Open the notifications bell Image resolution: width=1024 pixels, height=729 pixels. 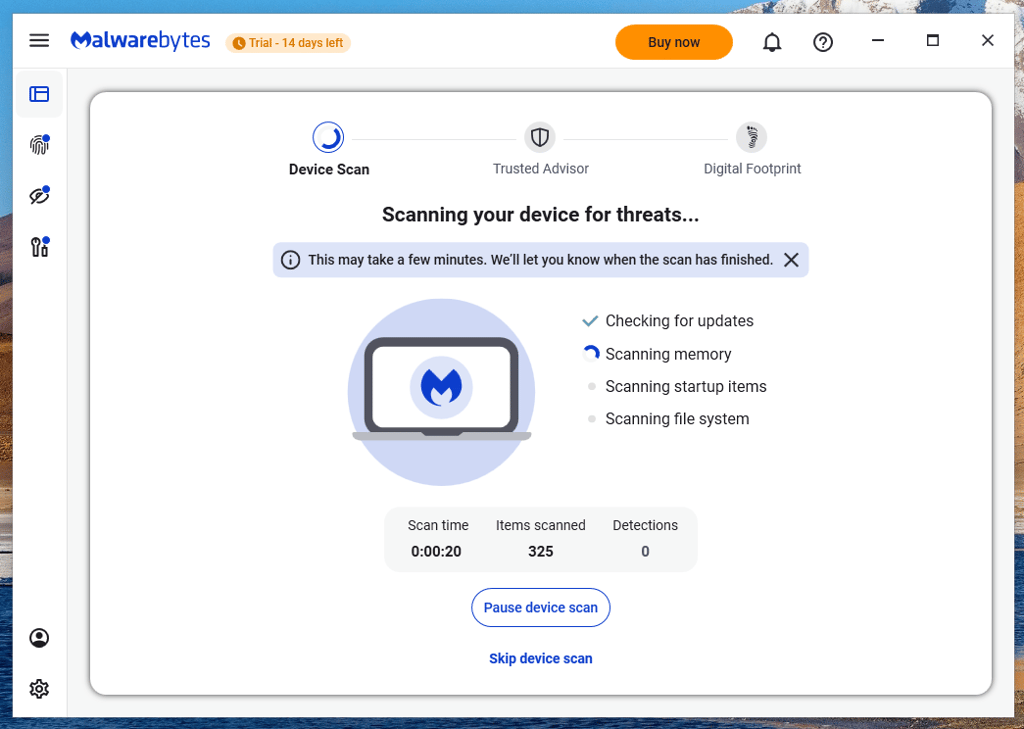[x=772, y=42]
